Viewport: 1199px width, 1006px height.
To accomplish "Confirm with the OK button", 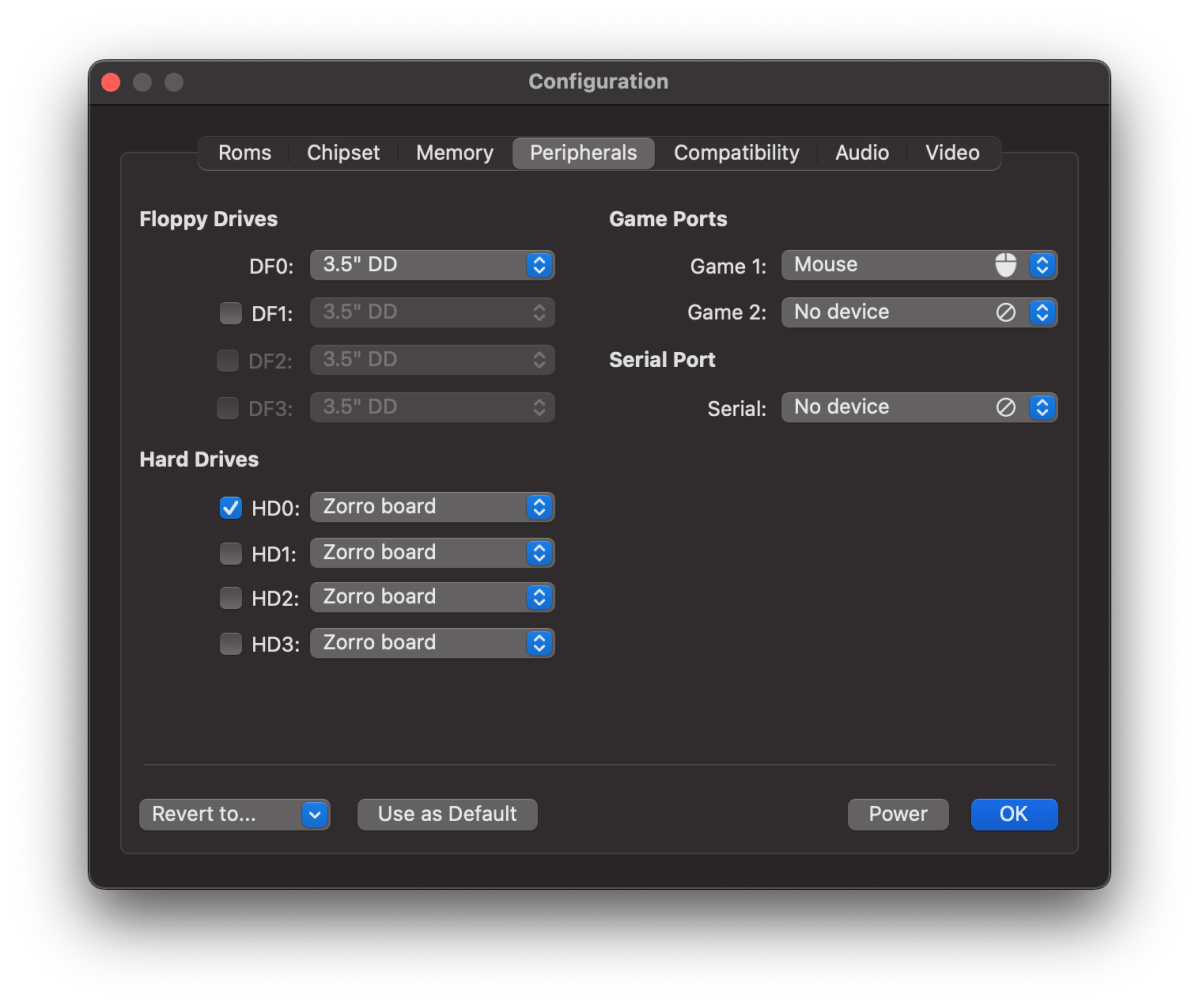I will click(1014, 814).
